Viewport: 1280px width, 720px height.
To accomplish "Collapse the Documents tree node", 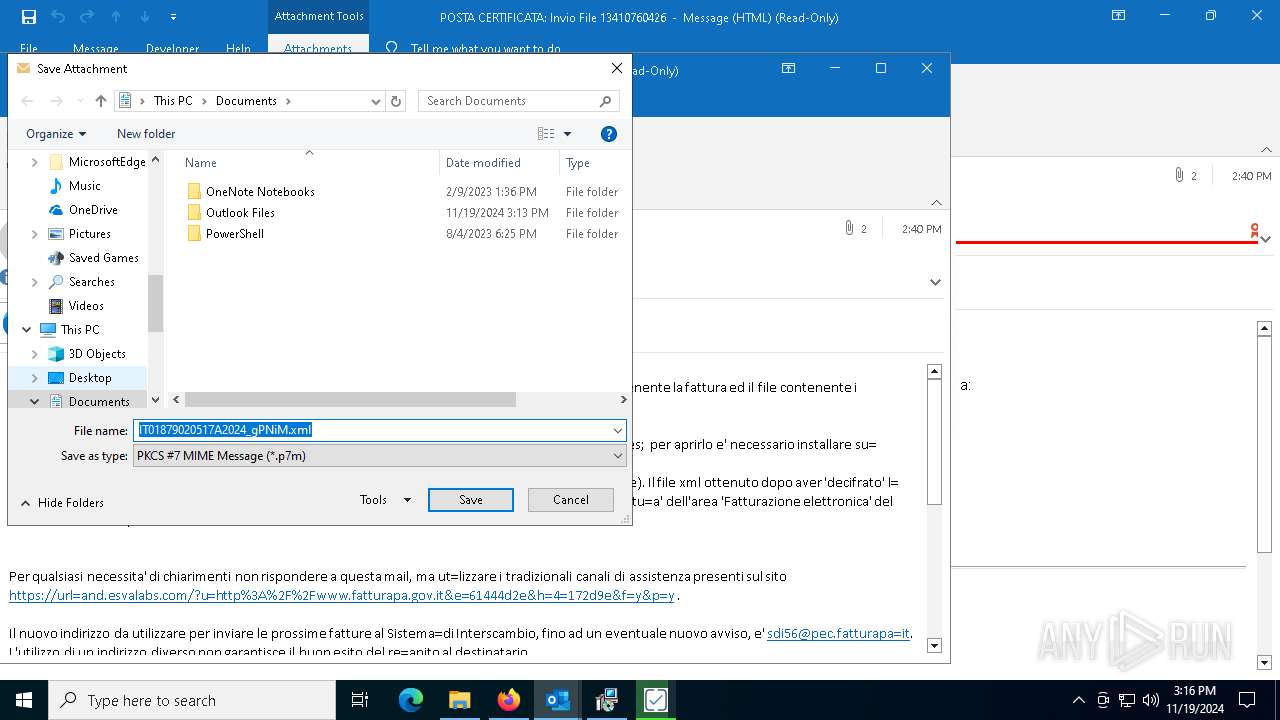I will point(35,402).
